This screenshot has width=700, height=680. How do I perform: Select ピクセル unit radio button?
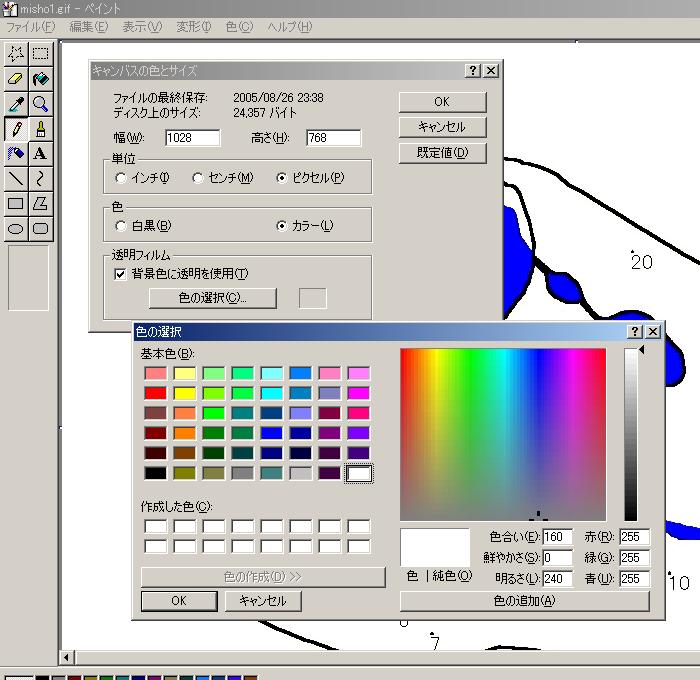282,178
